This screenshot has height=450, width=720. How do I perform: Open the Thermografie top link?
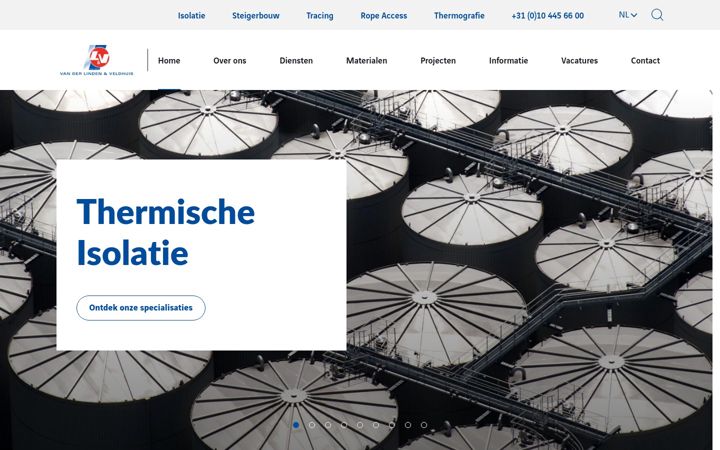click(459, 16)
